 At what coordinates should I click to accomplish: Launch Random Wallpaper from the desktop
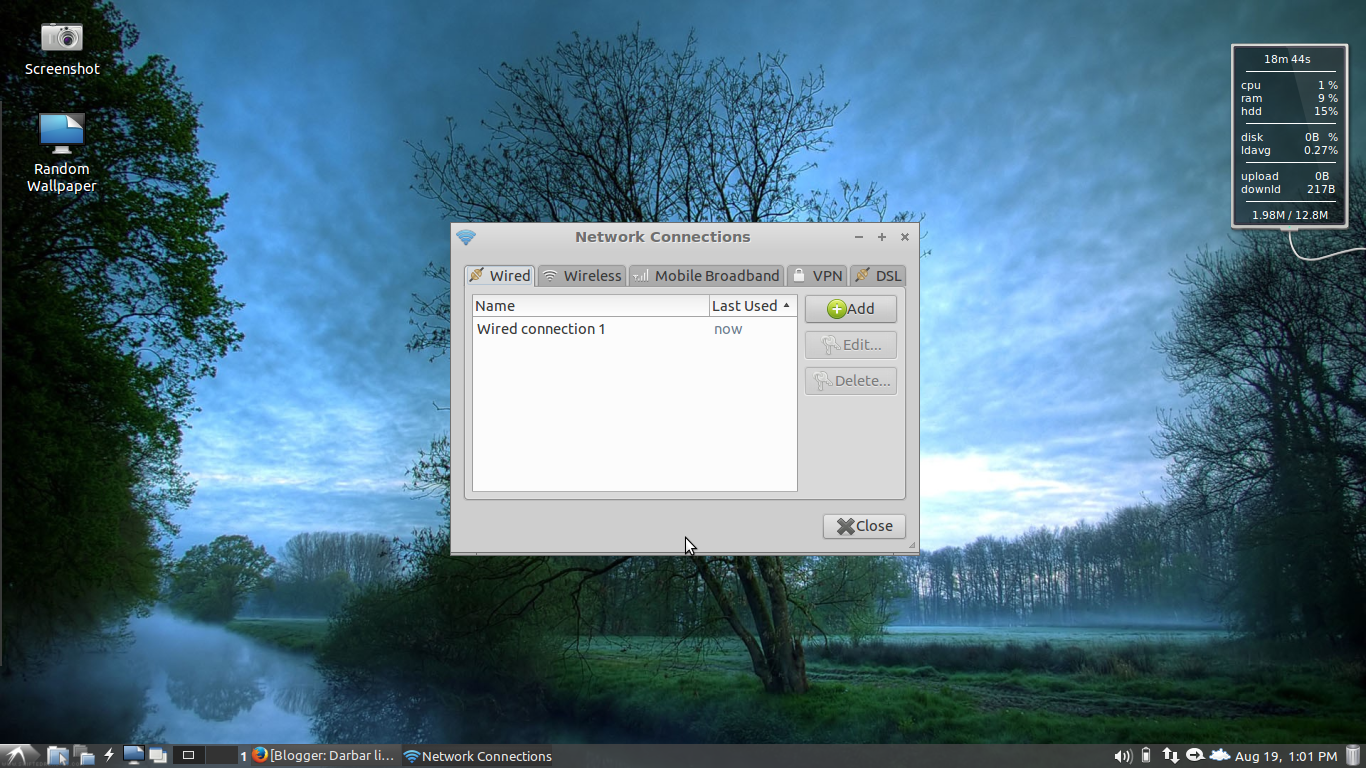(61, 131)
